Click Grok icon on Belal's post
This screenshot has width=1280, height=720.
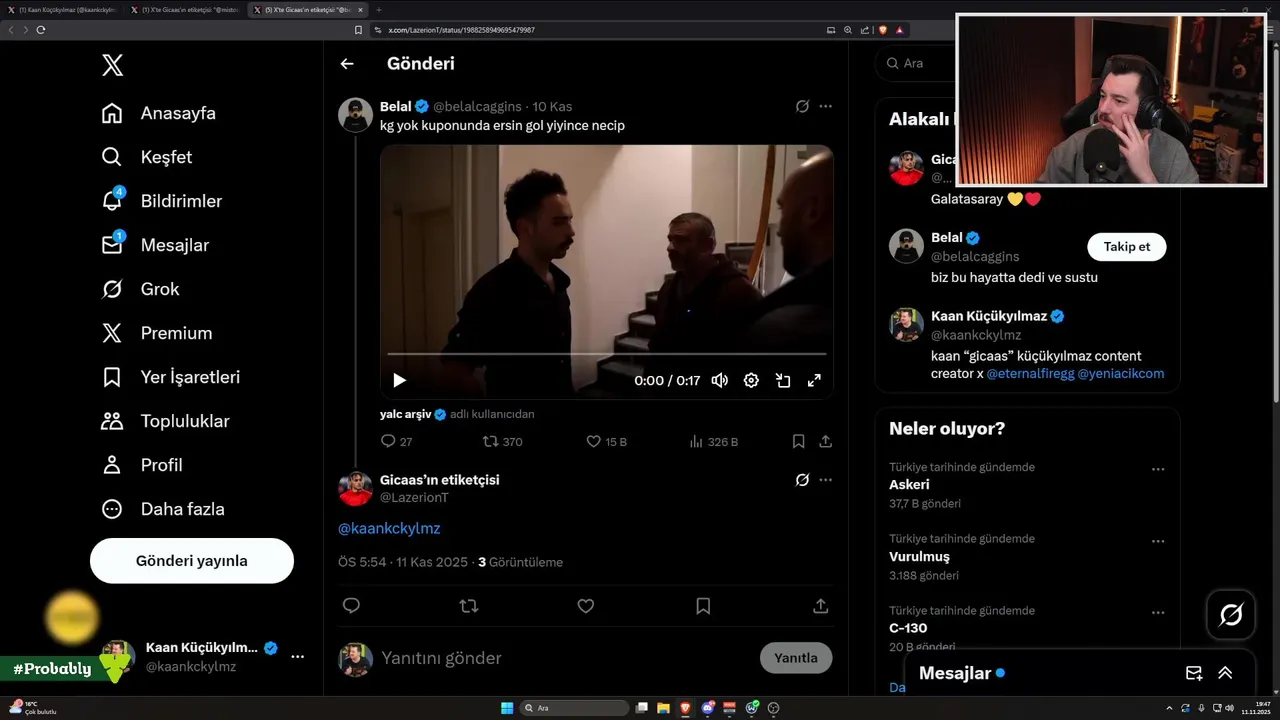802,106
